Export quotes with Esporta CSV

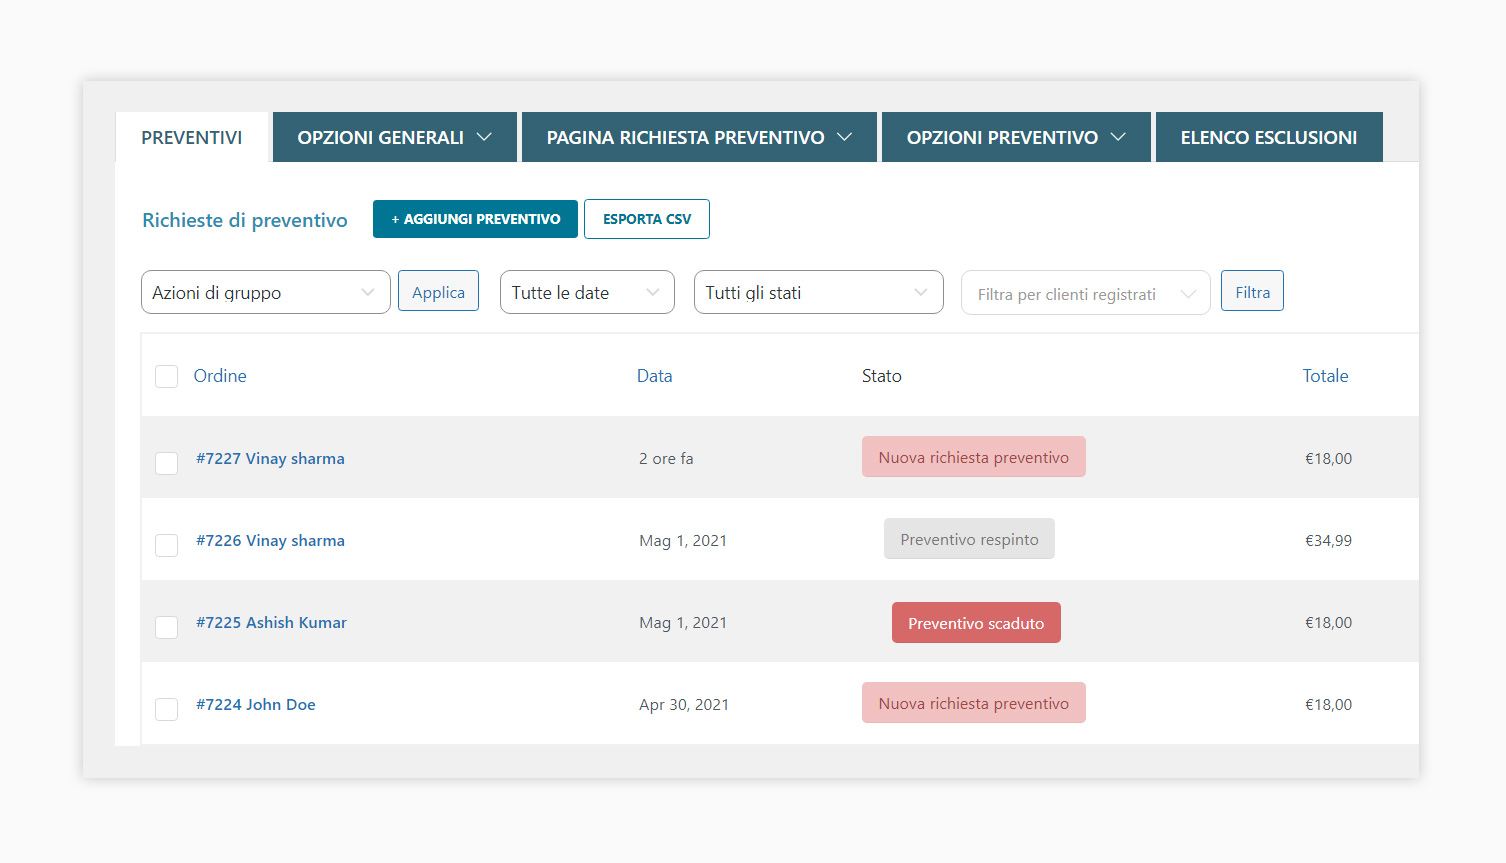(646, 219)
